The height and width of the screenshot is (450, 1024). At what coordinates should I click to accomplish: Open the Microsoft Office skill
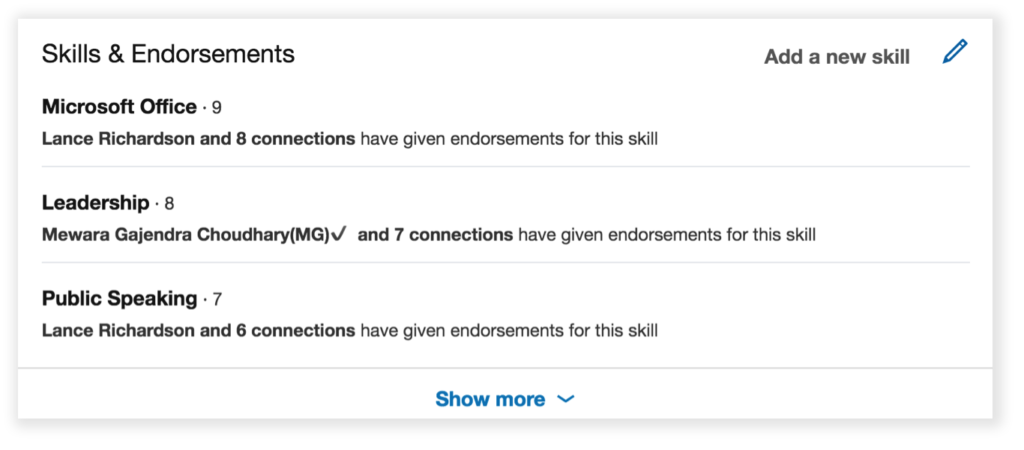tap(120, 106)
